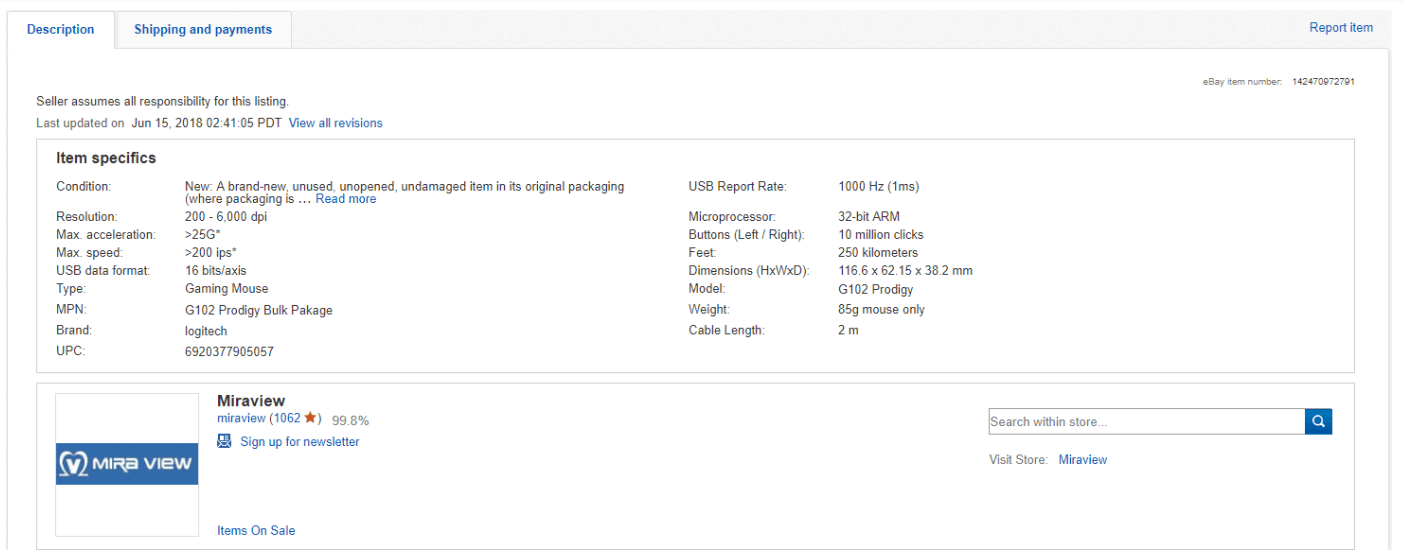Click the orange feedback star icon
The width and height of the screenshot is (1405, 559).
310,418
